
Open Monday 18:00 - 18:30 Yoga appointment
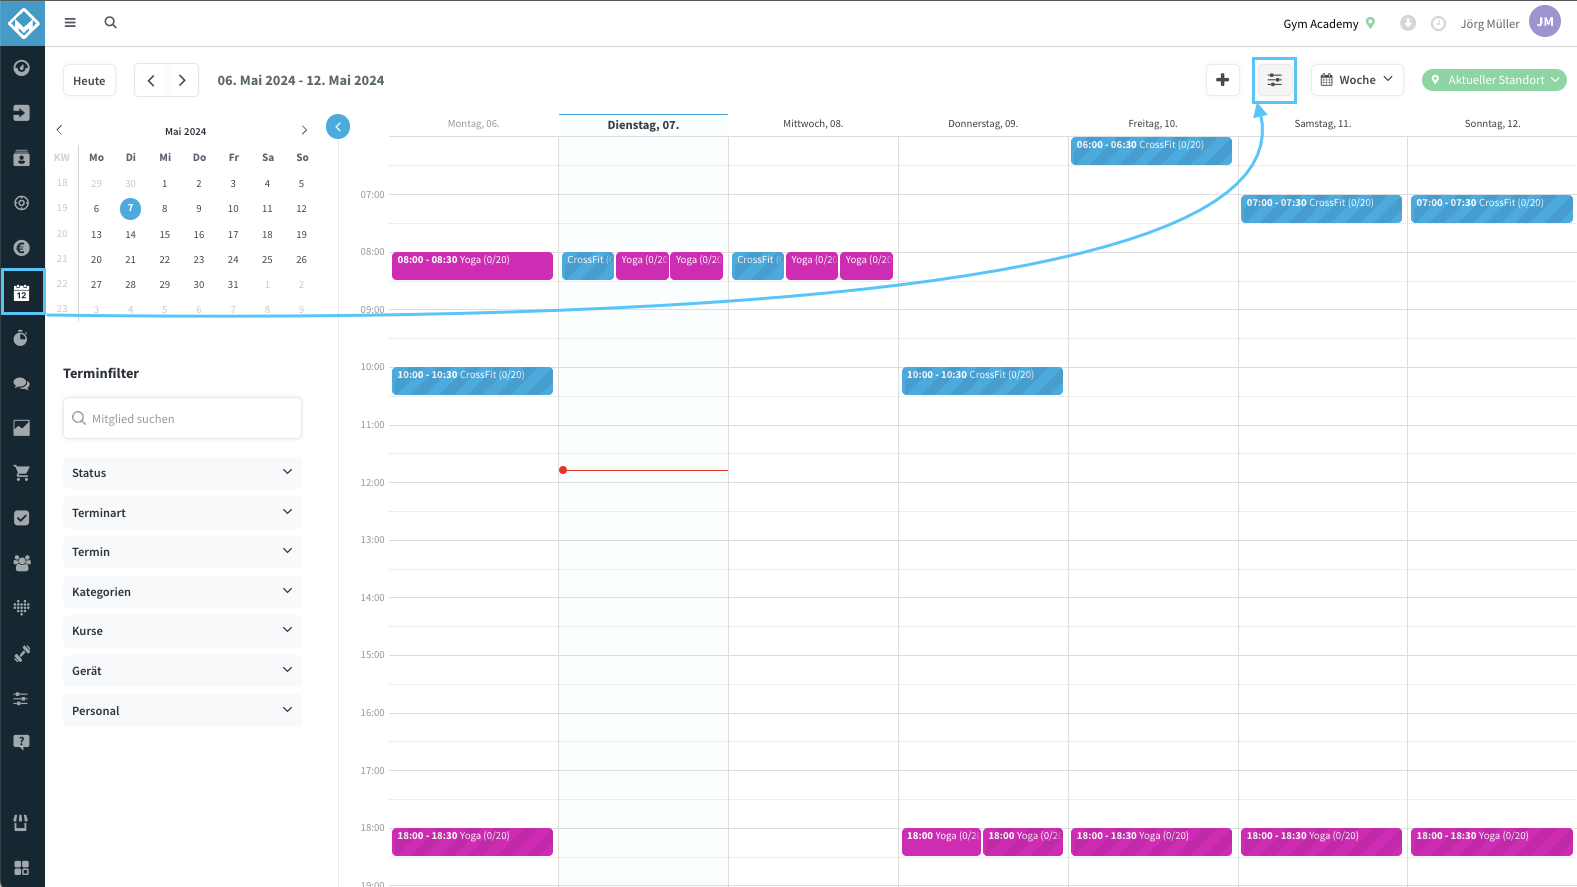pos(472,842)
